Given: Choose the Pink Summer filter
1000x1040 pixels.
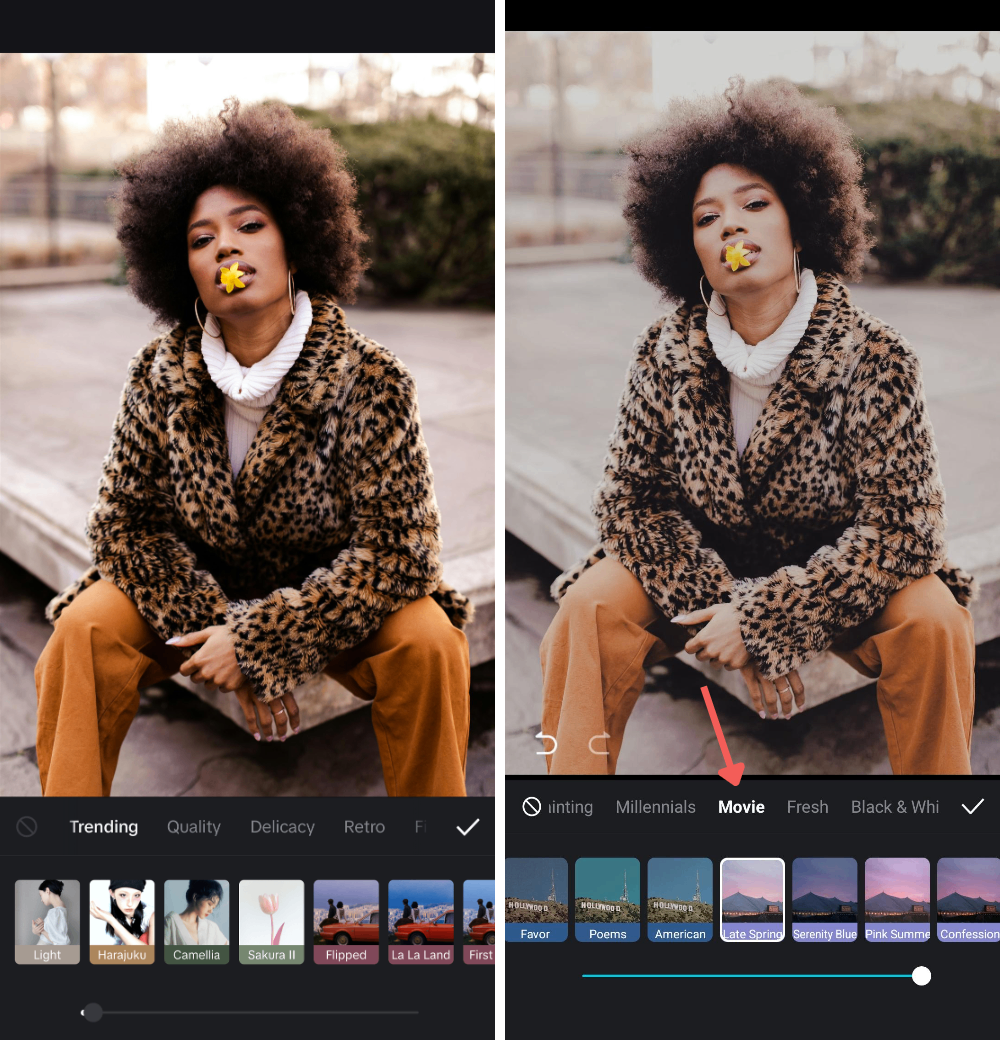Looking at the screenshot, I should [897, 899].
